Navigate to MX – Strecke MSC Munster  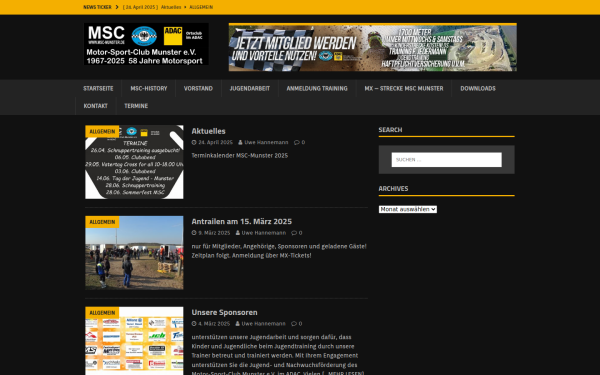tap(404, 88)
